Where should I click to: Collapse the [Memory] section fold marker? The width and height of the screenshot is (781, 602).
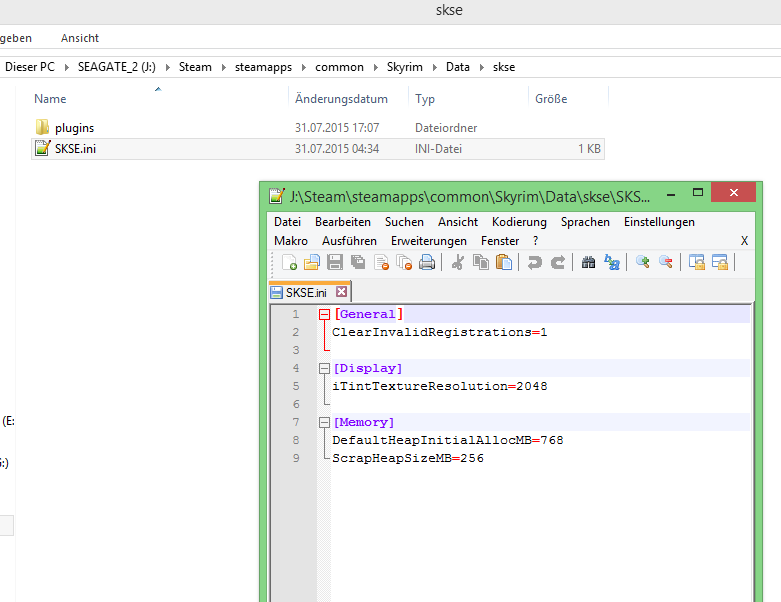324,422
